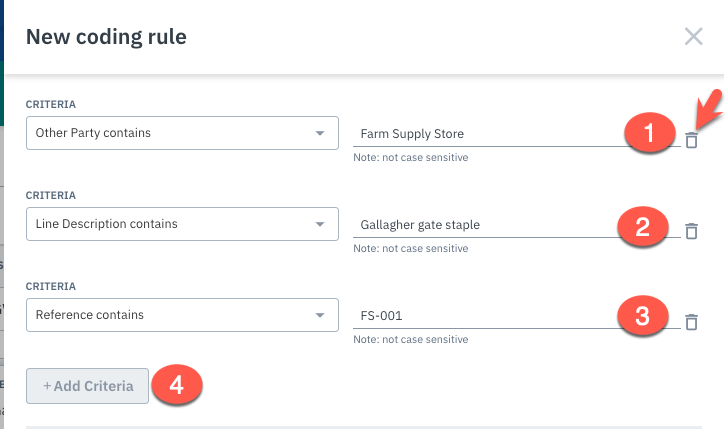Image resolution: width=725 pixels, height=429 pixels.
Task: Click the Gallagher gate staple input field
Action: click(x=480, y=225)
